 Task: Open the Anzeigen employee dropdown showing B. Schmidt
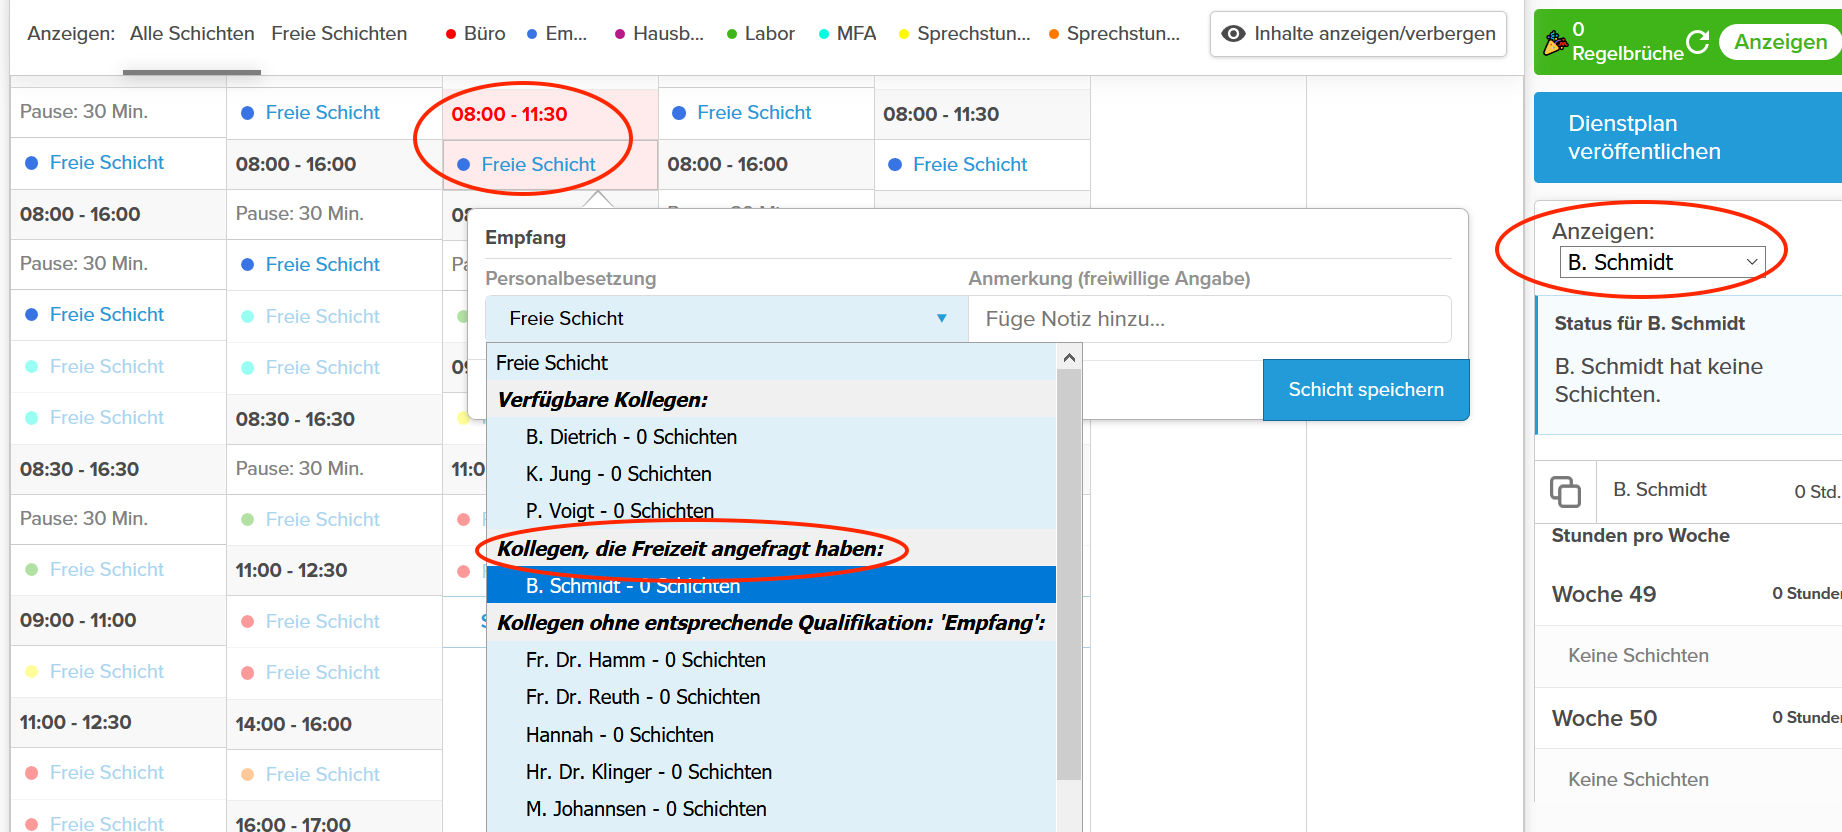coord(1662,262)
